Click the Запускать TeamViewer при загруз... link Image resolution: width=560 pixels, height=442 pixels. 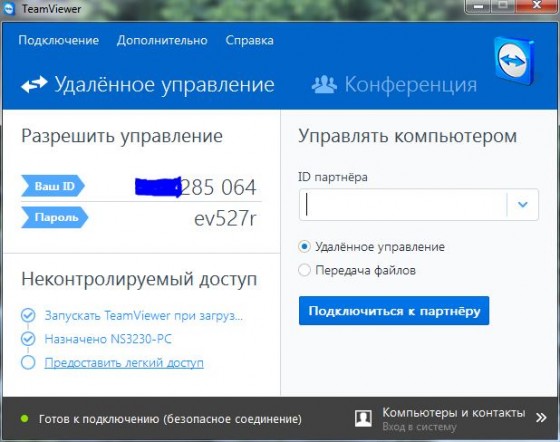tap(144, 316)
